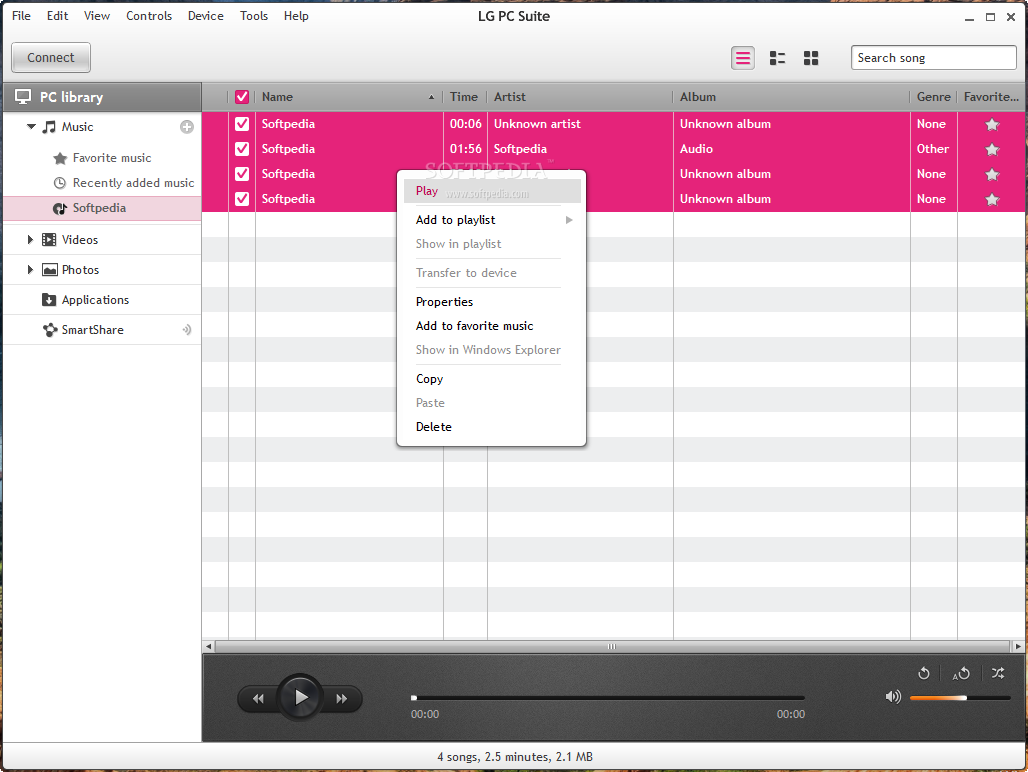Open the Controls menu
Image resolution: width=1028 pixels, height=772 pixels.
149,16
